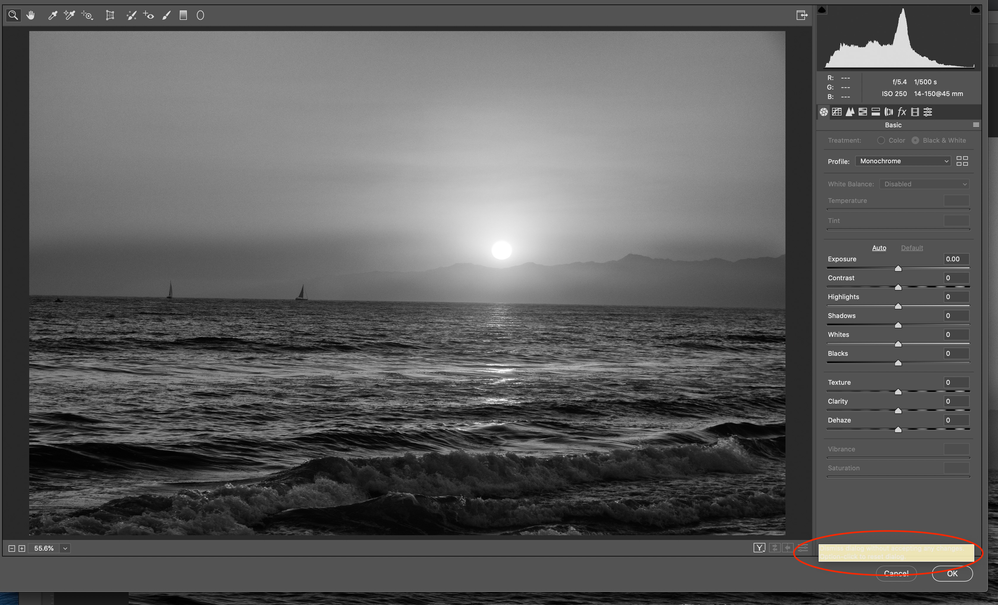Image resolution: width=998 pixels, height=605 pixels.
Task: Select the Zoom tool in the toolbar
Action: (x=13, y=15)
